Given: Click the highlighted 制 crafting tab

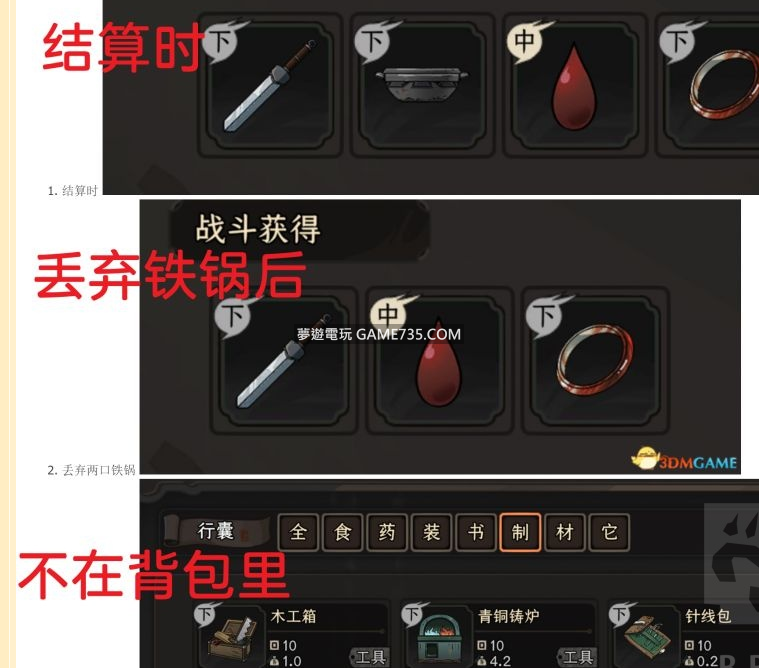Looking at the screenshot, I should (520, 532).
